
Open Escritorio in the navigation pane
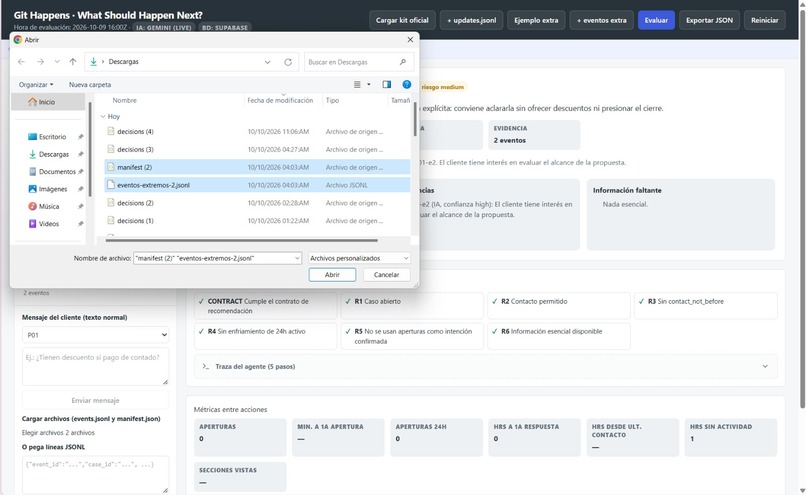(x=52, y=137)
